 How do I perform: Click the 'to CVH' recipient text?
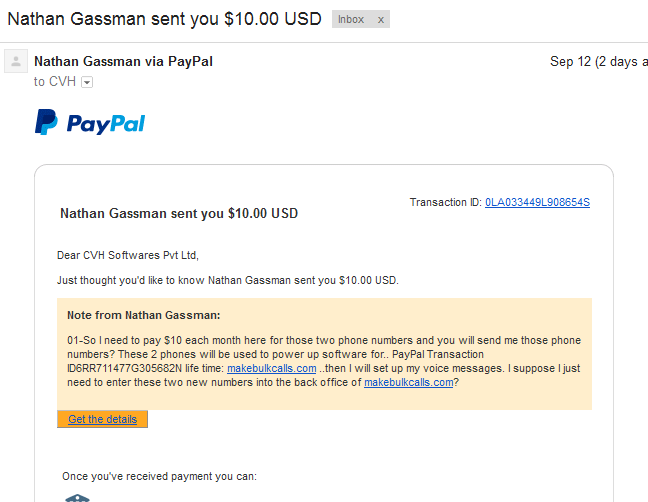(x=55, y=82)
